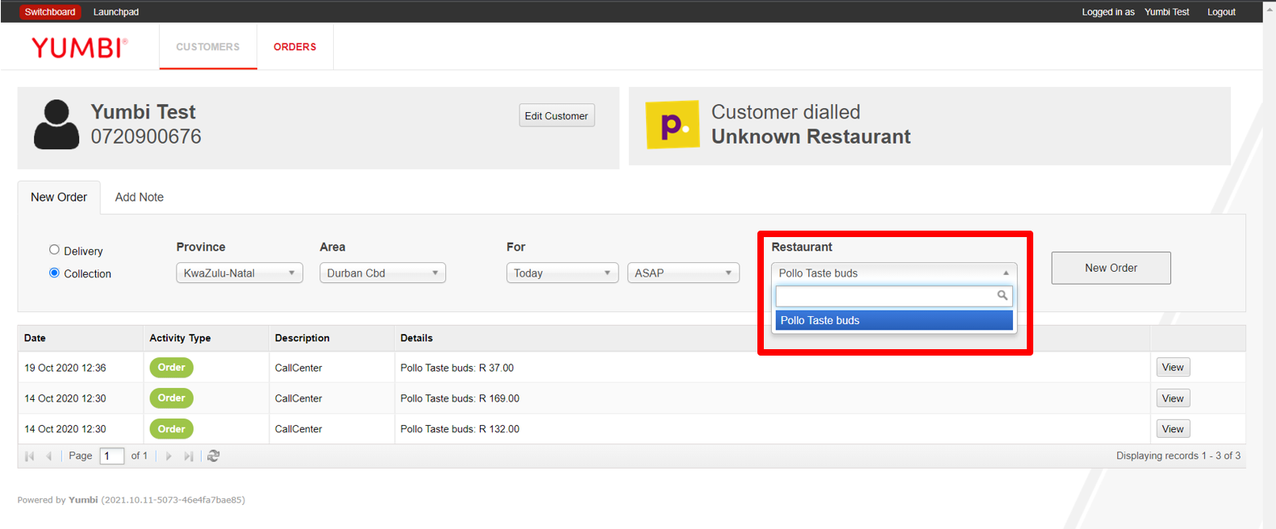Sort by the Date column header

[80, 338]
